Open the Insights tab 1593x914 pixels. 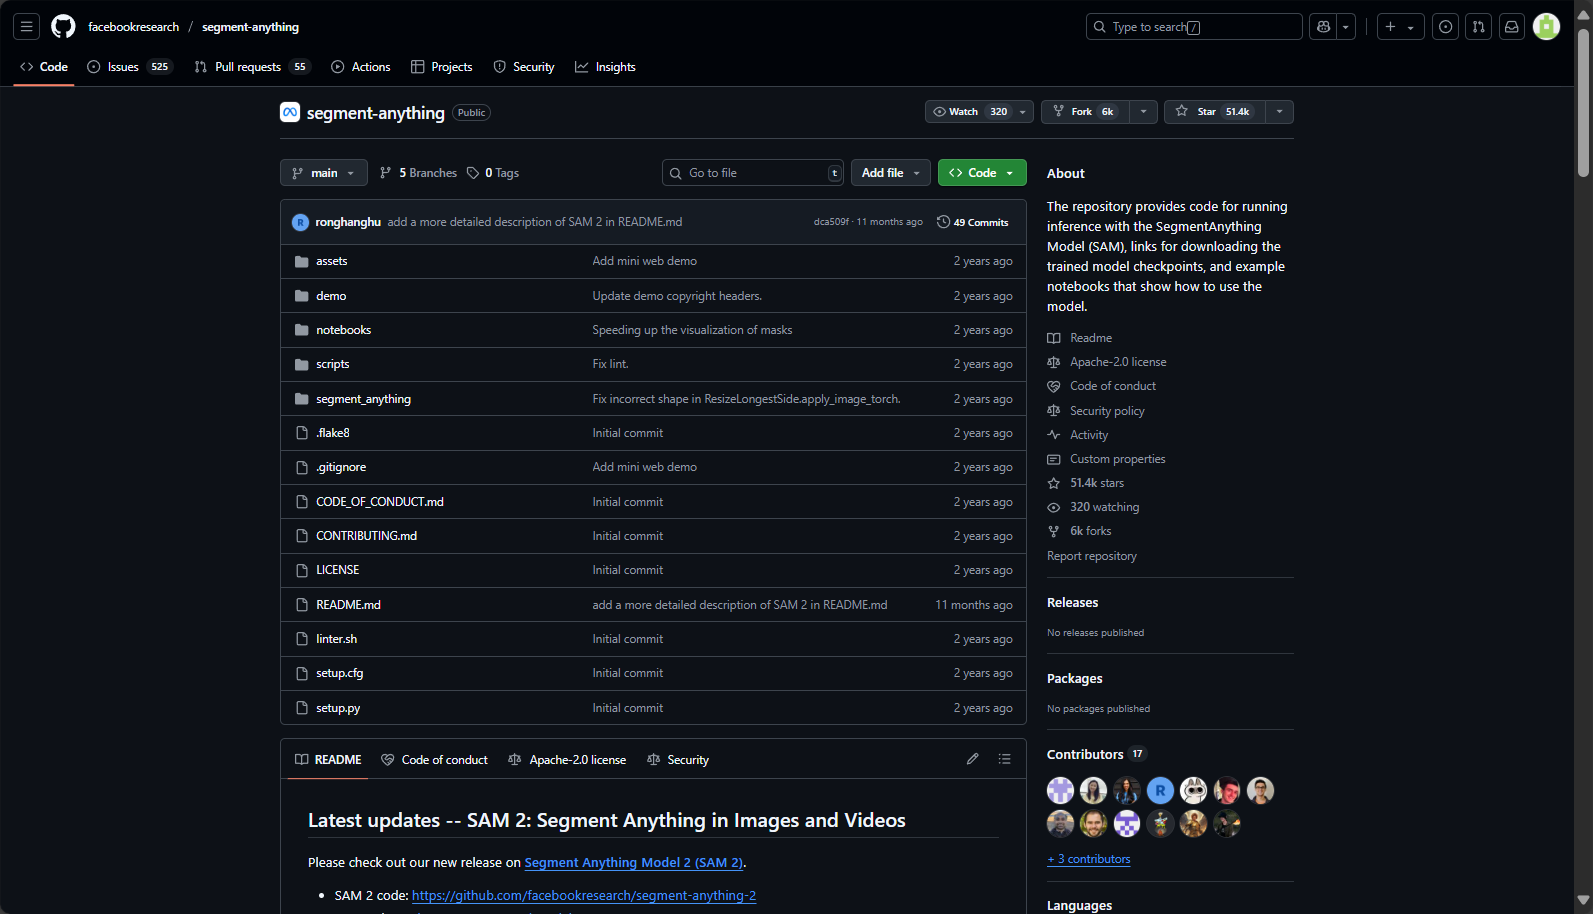coord(605,67)
